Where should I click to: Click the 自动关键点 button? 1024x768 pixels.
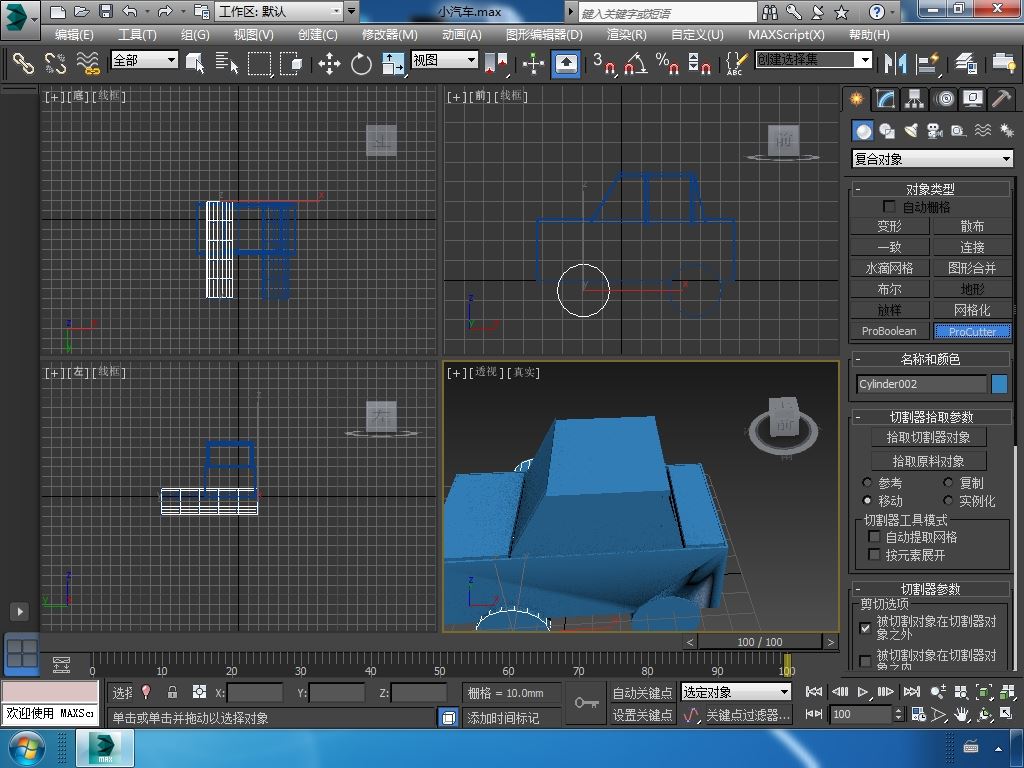(x=643, y=692)
